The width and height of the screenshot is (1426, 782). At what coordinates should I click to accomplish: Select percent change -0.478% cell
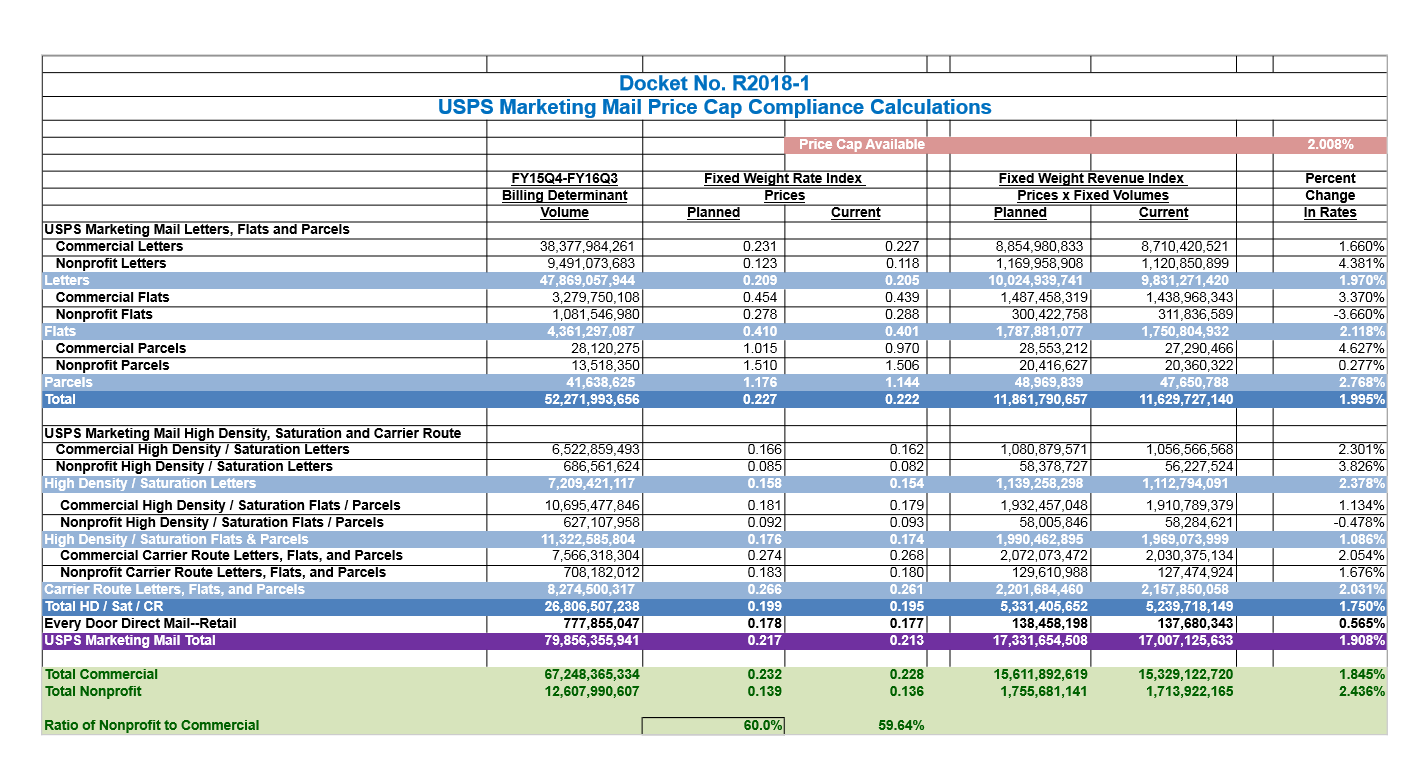(1359, 523)
